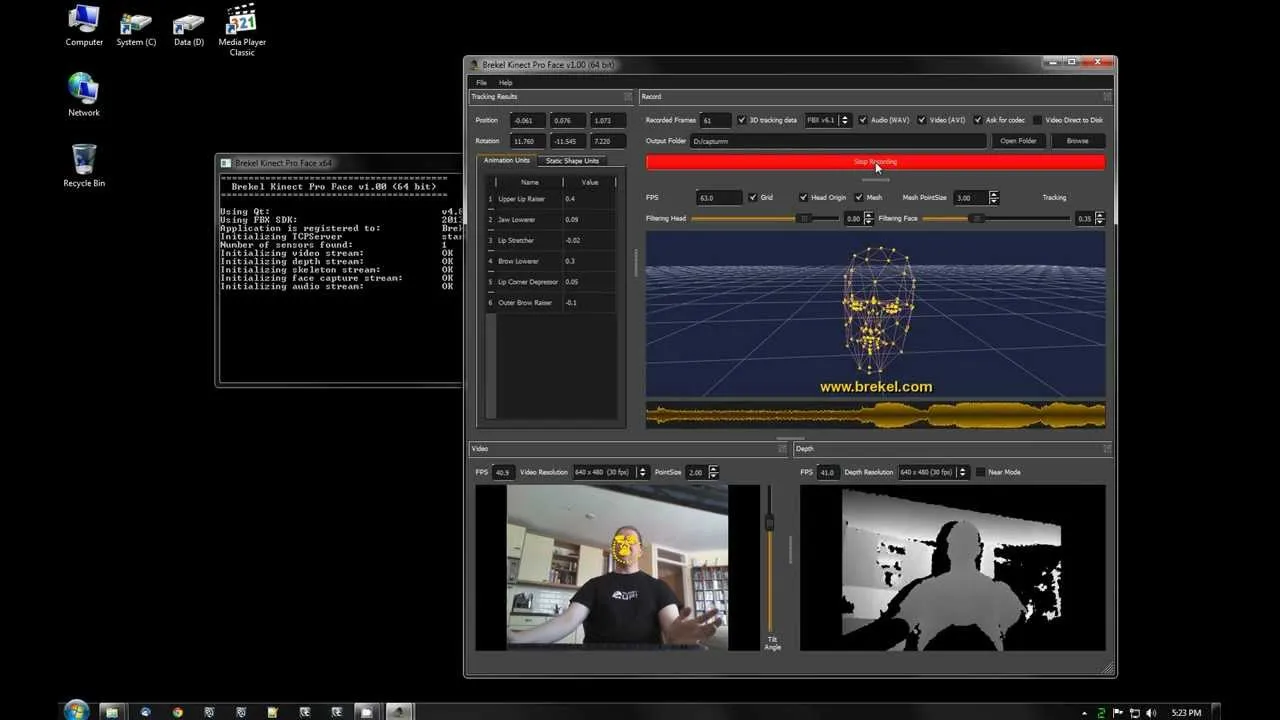Image resolution: width=1280 pixels, height=720 pixels.
Task: Click the Tilt Angle vertical slider
Action: tap(770, 558)
